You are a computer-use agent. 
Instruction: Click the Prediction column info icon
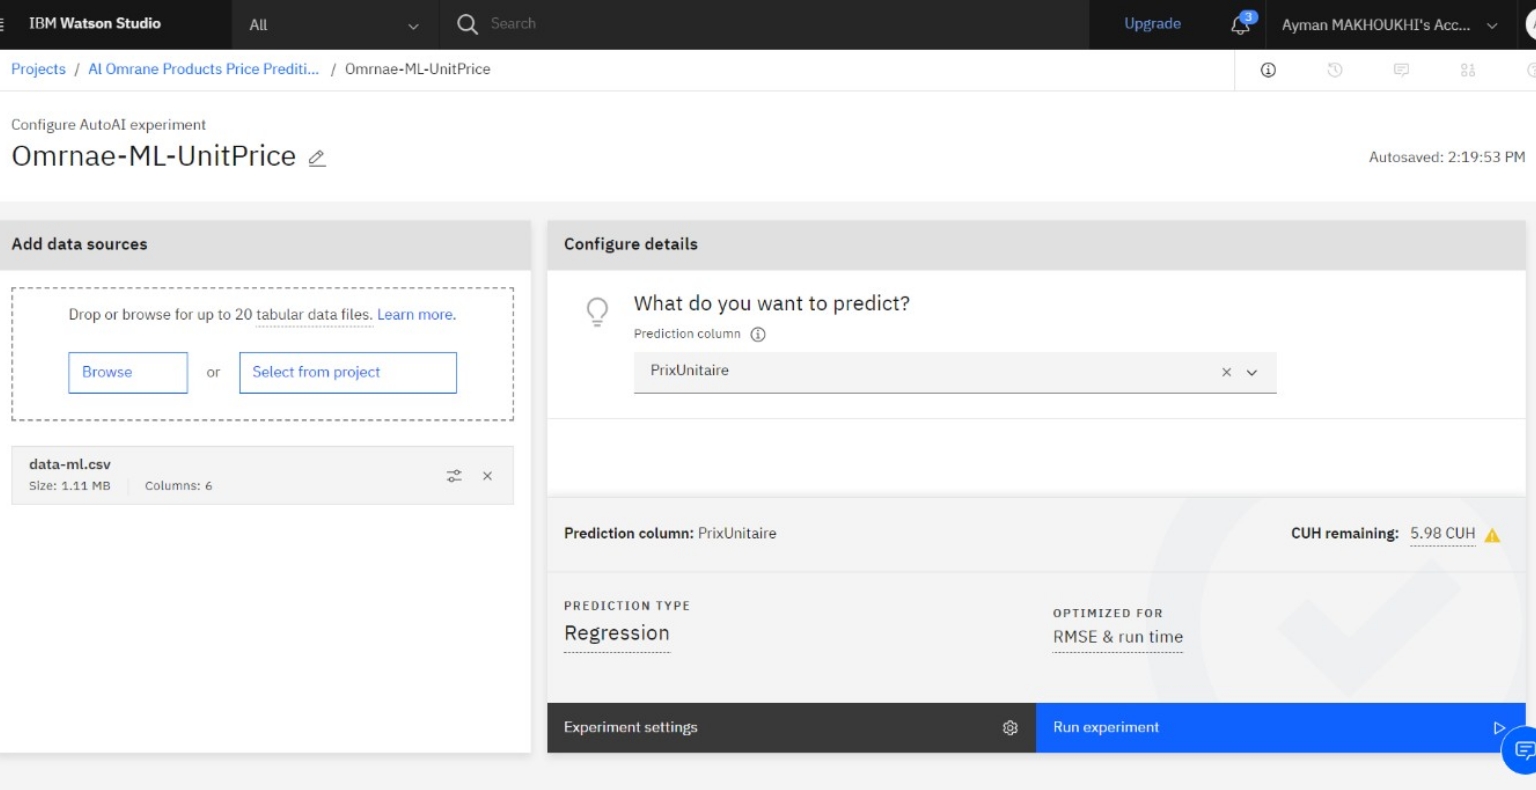pyautogui.click(x=758, y=334)
